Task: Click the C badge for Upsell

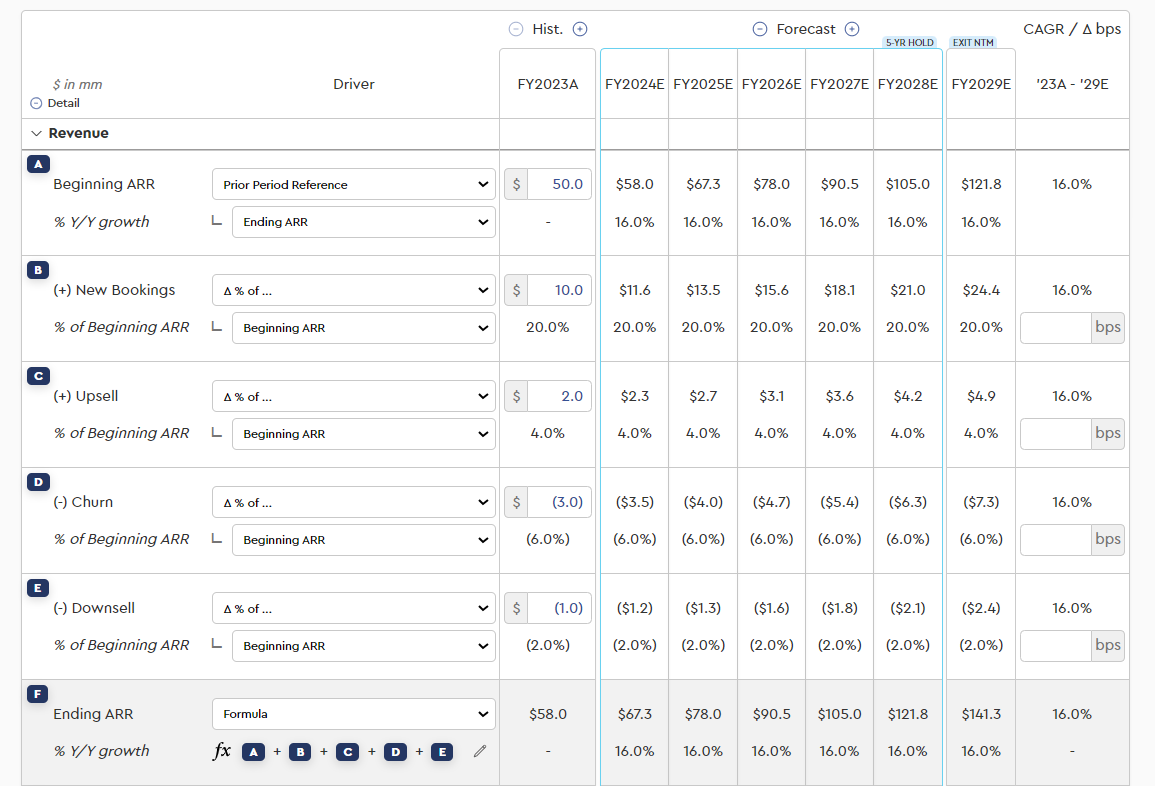Action: 38,376
